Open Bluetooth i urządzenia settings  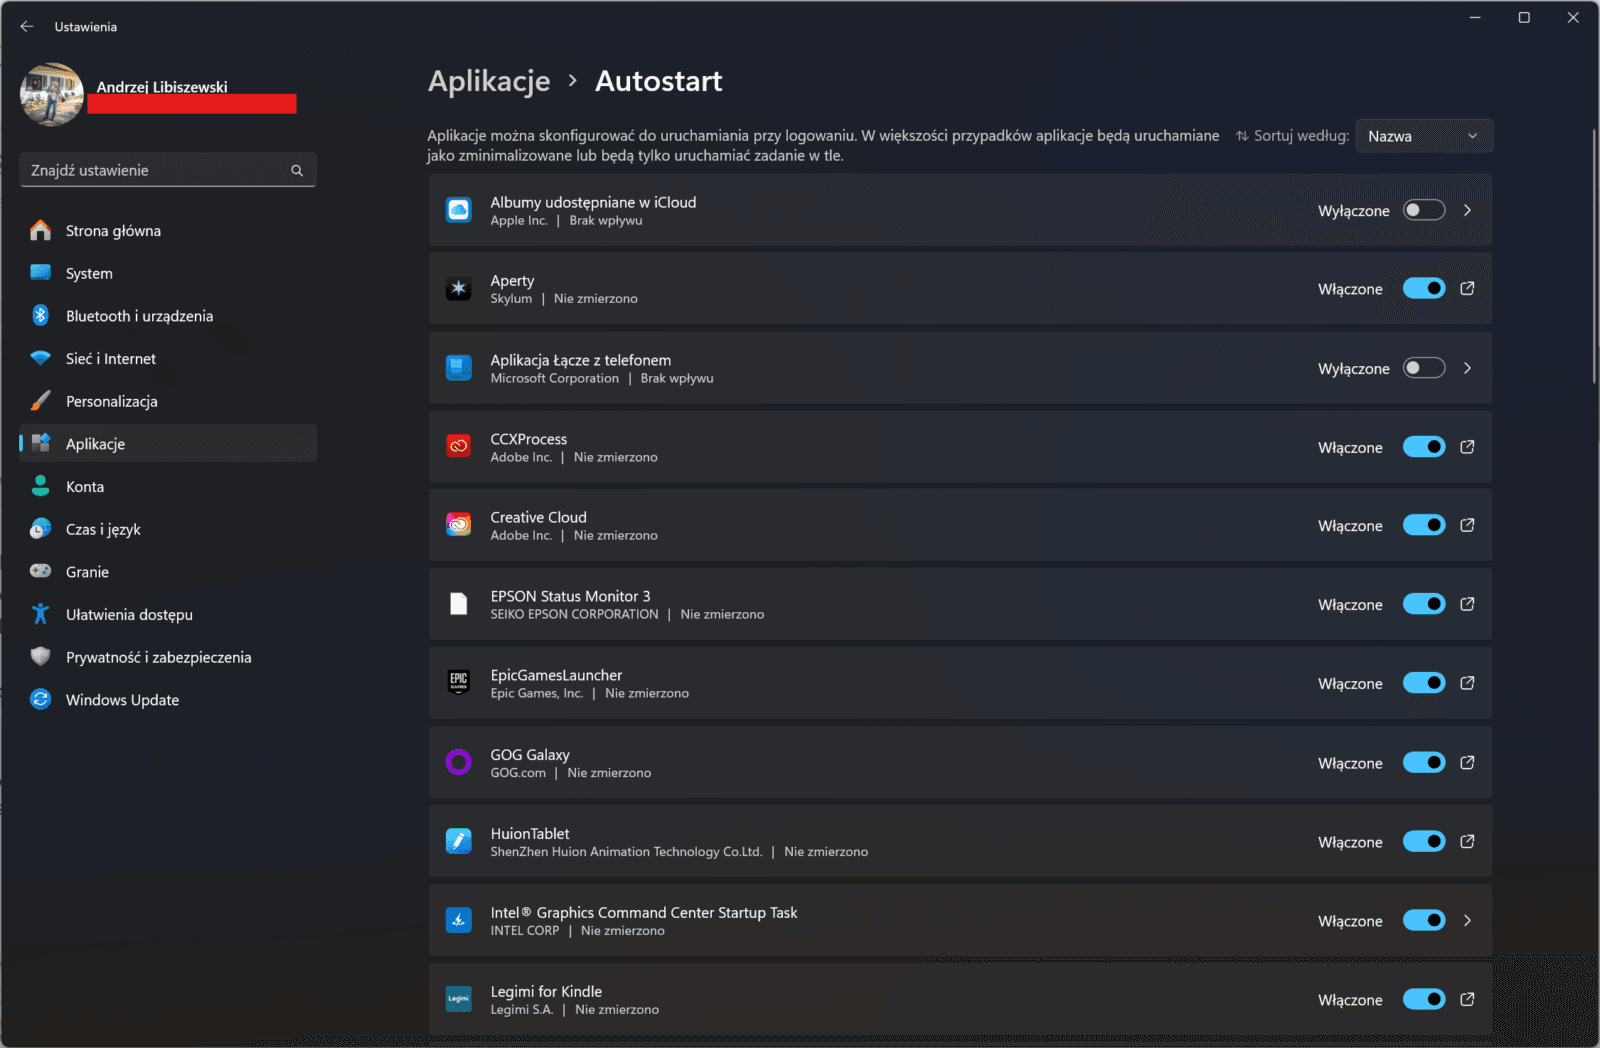coord(168,316)
